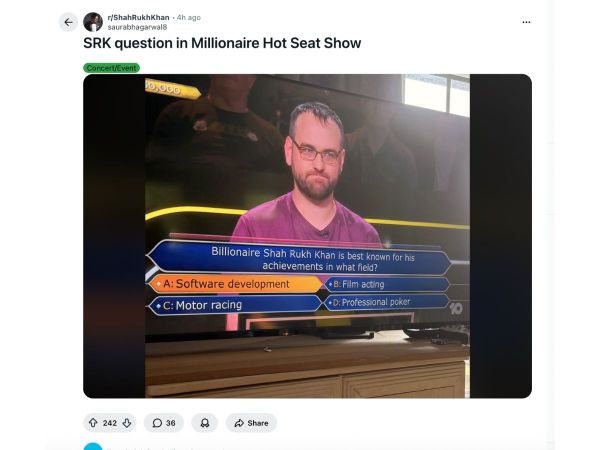
Task: Select the Concert/Event flair tag
Action: (111, 68)
